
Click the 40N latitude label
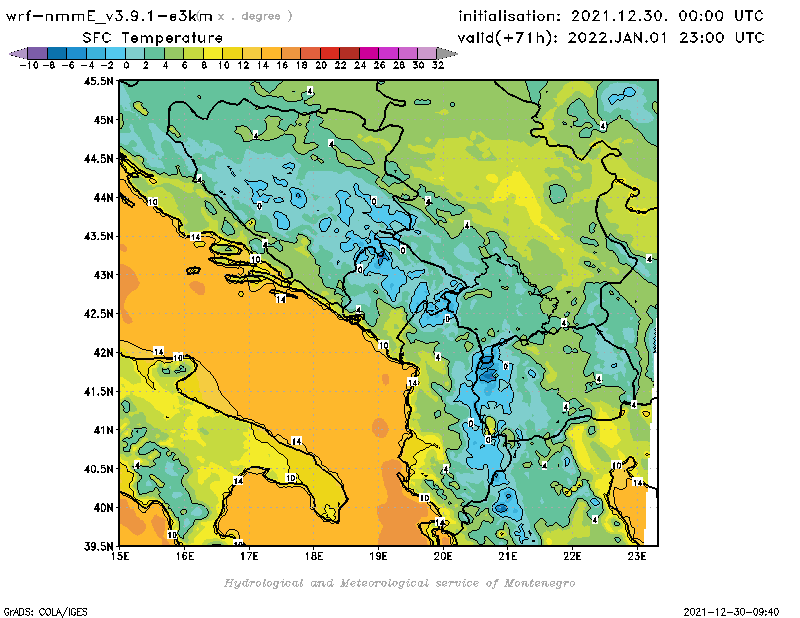[x=104, y=508]
